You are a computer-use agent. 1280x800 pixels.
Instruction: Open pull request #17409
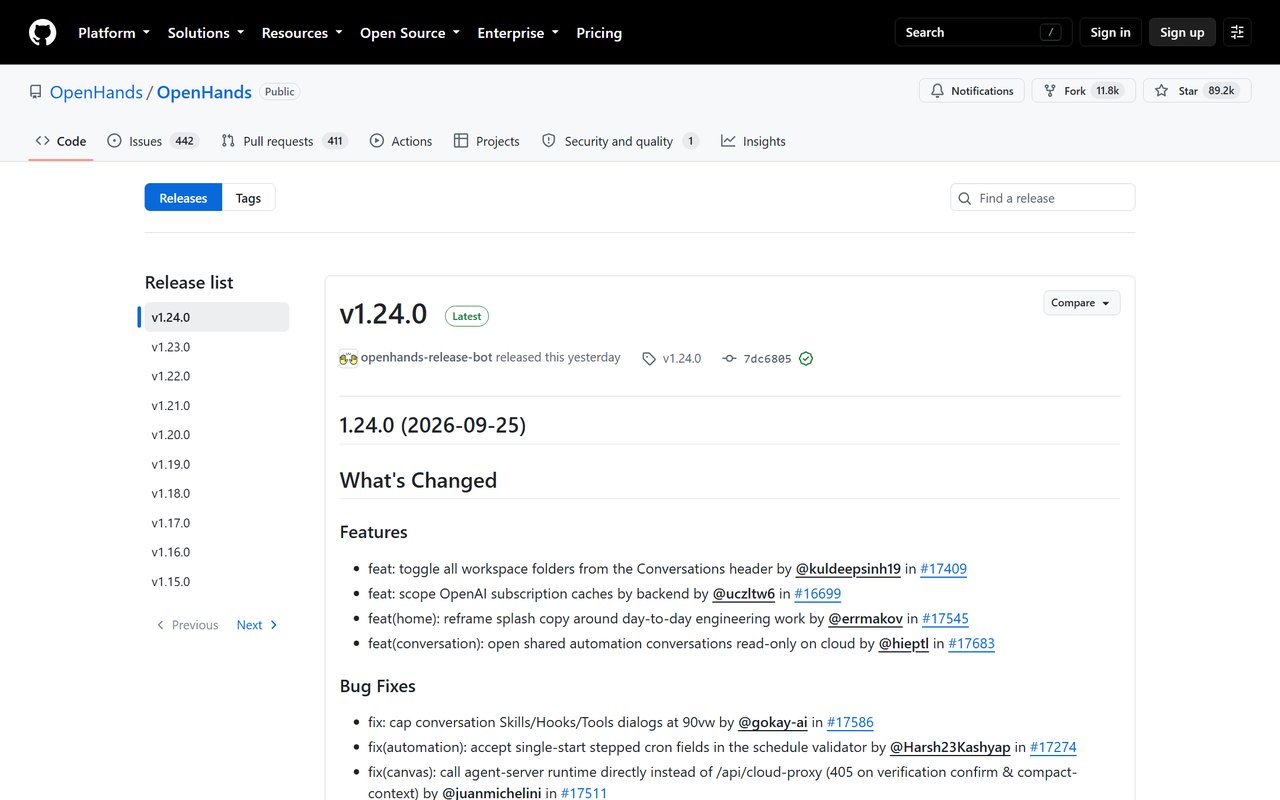pos(943,569)
